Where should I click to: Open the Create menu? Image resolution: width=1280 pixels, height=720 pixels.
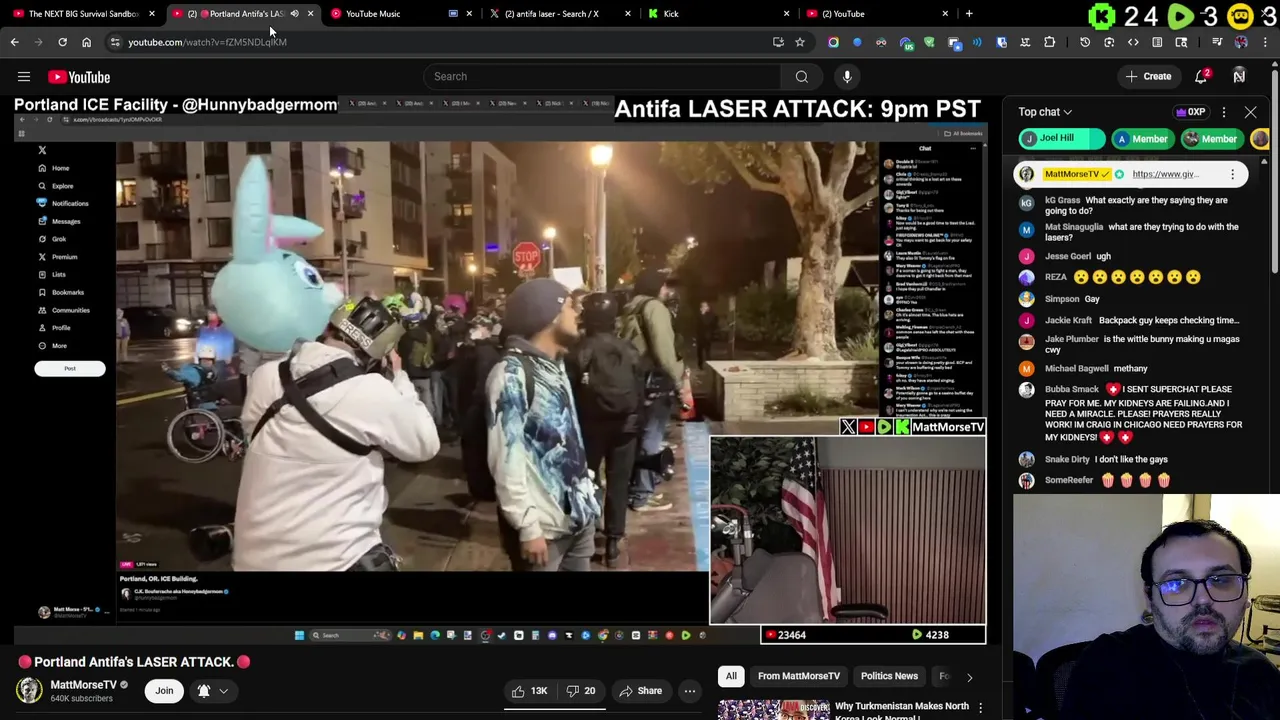(x=1148, y=76)
